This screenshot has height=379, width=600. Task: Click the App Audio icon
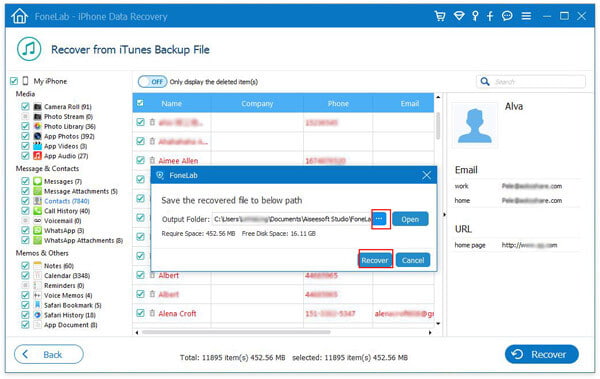[x=38, y=156]
